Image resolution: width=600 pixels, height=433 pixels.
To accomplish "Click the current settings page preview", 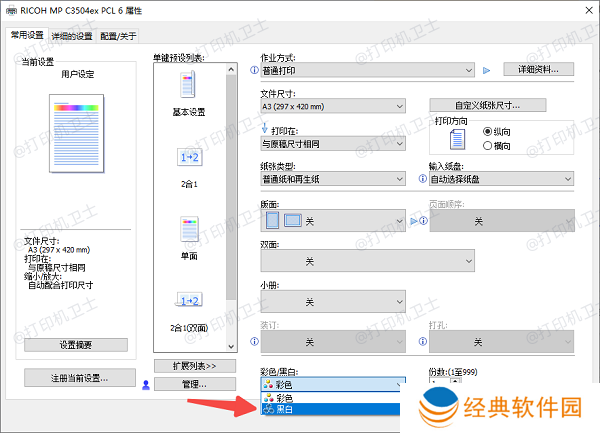I will pyautogui.click(x=77, y=133).
